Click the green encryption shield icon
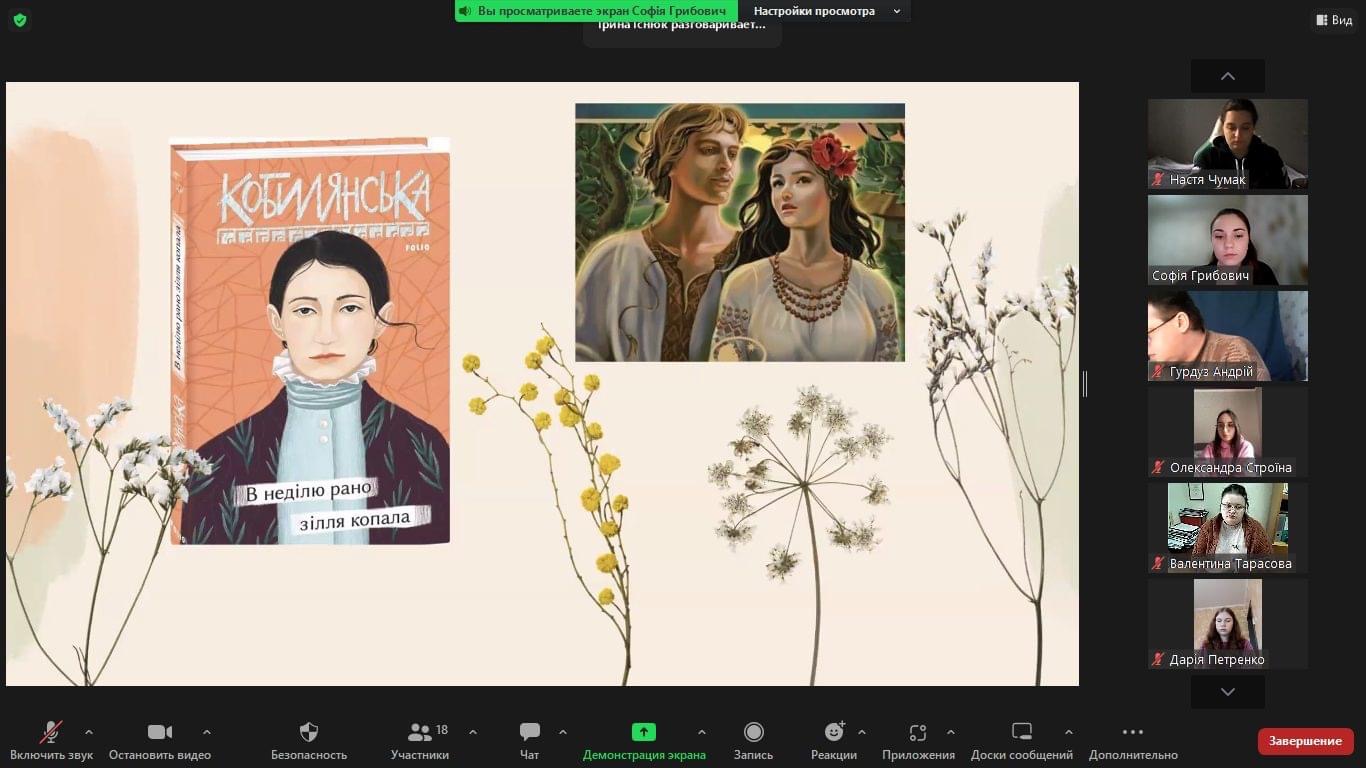The width and height of the screenshot is (1366, 768). click(20, 20)
